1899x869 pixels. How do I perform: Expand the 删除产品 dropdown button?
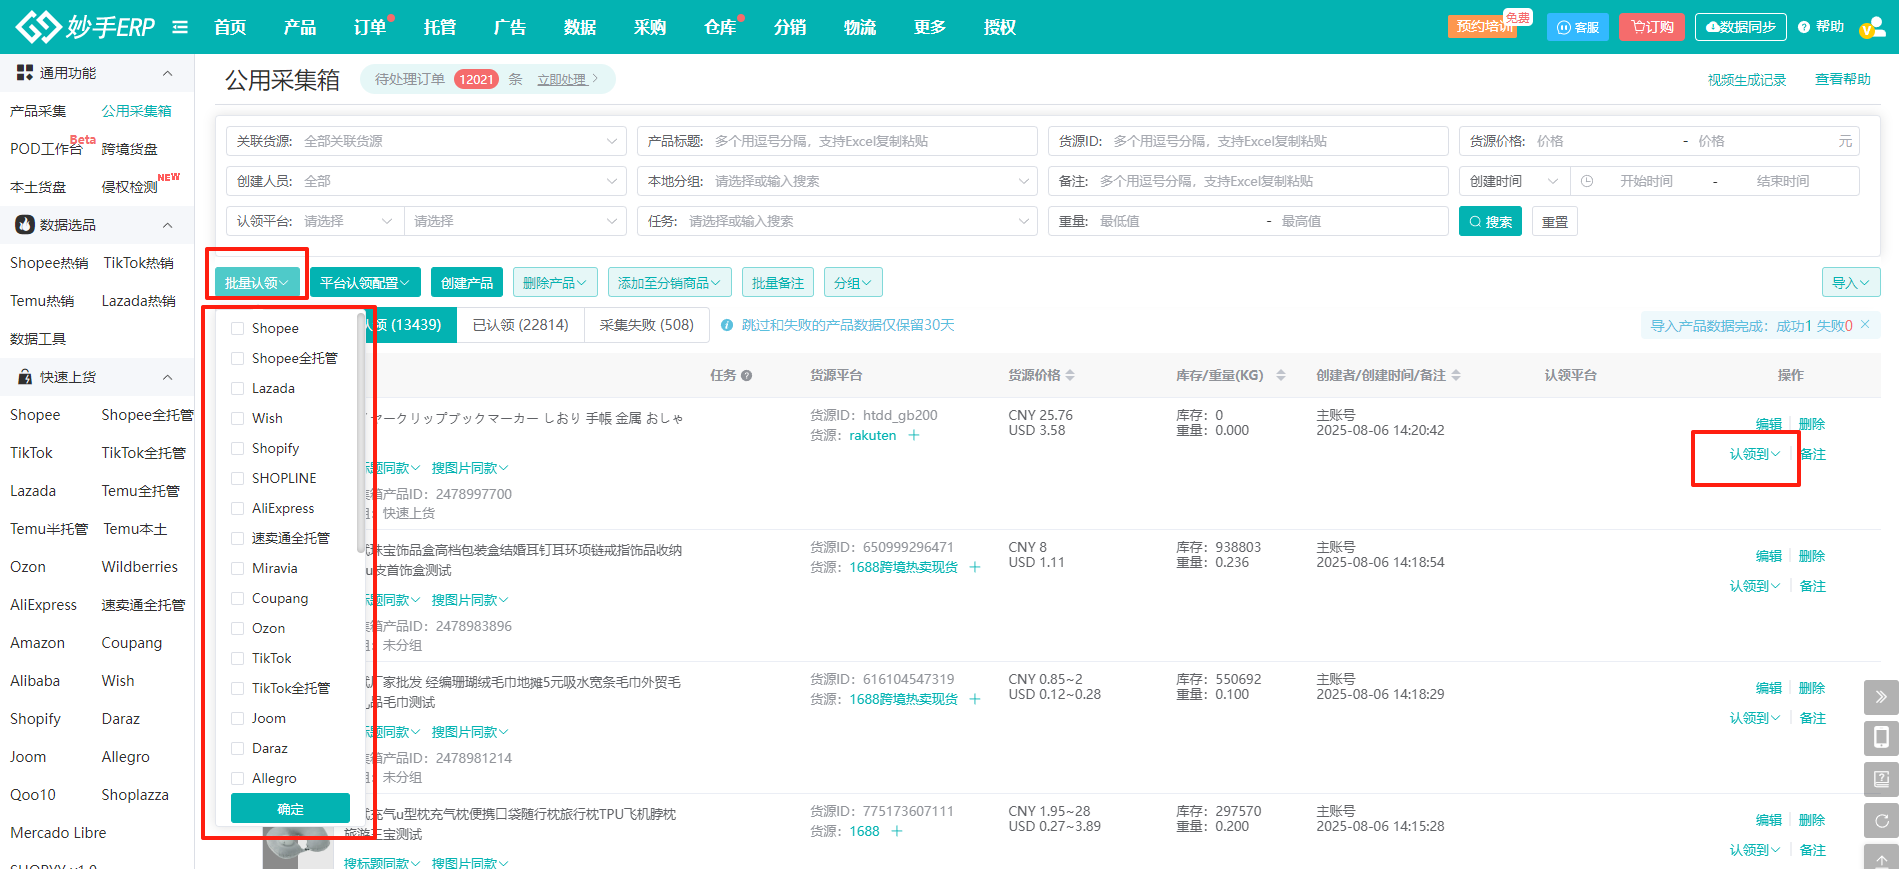point(555,283)
